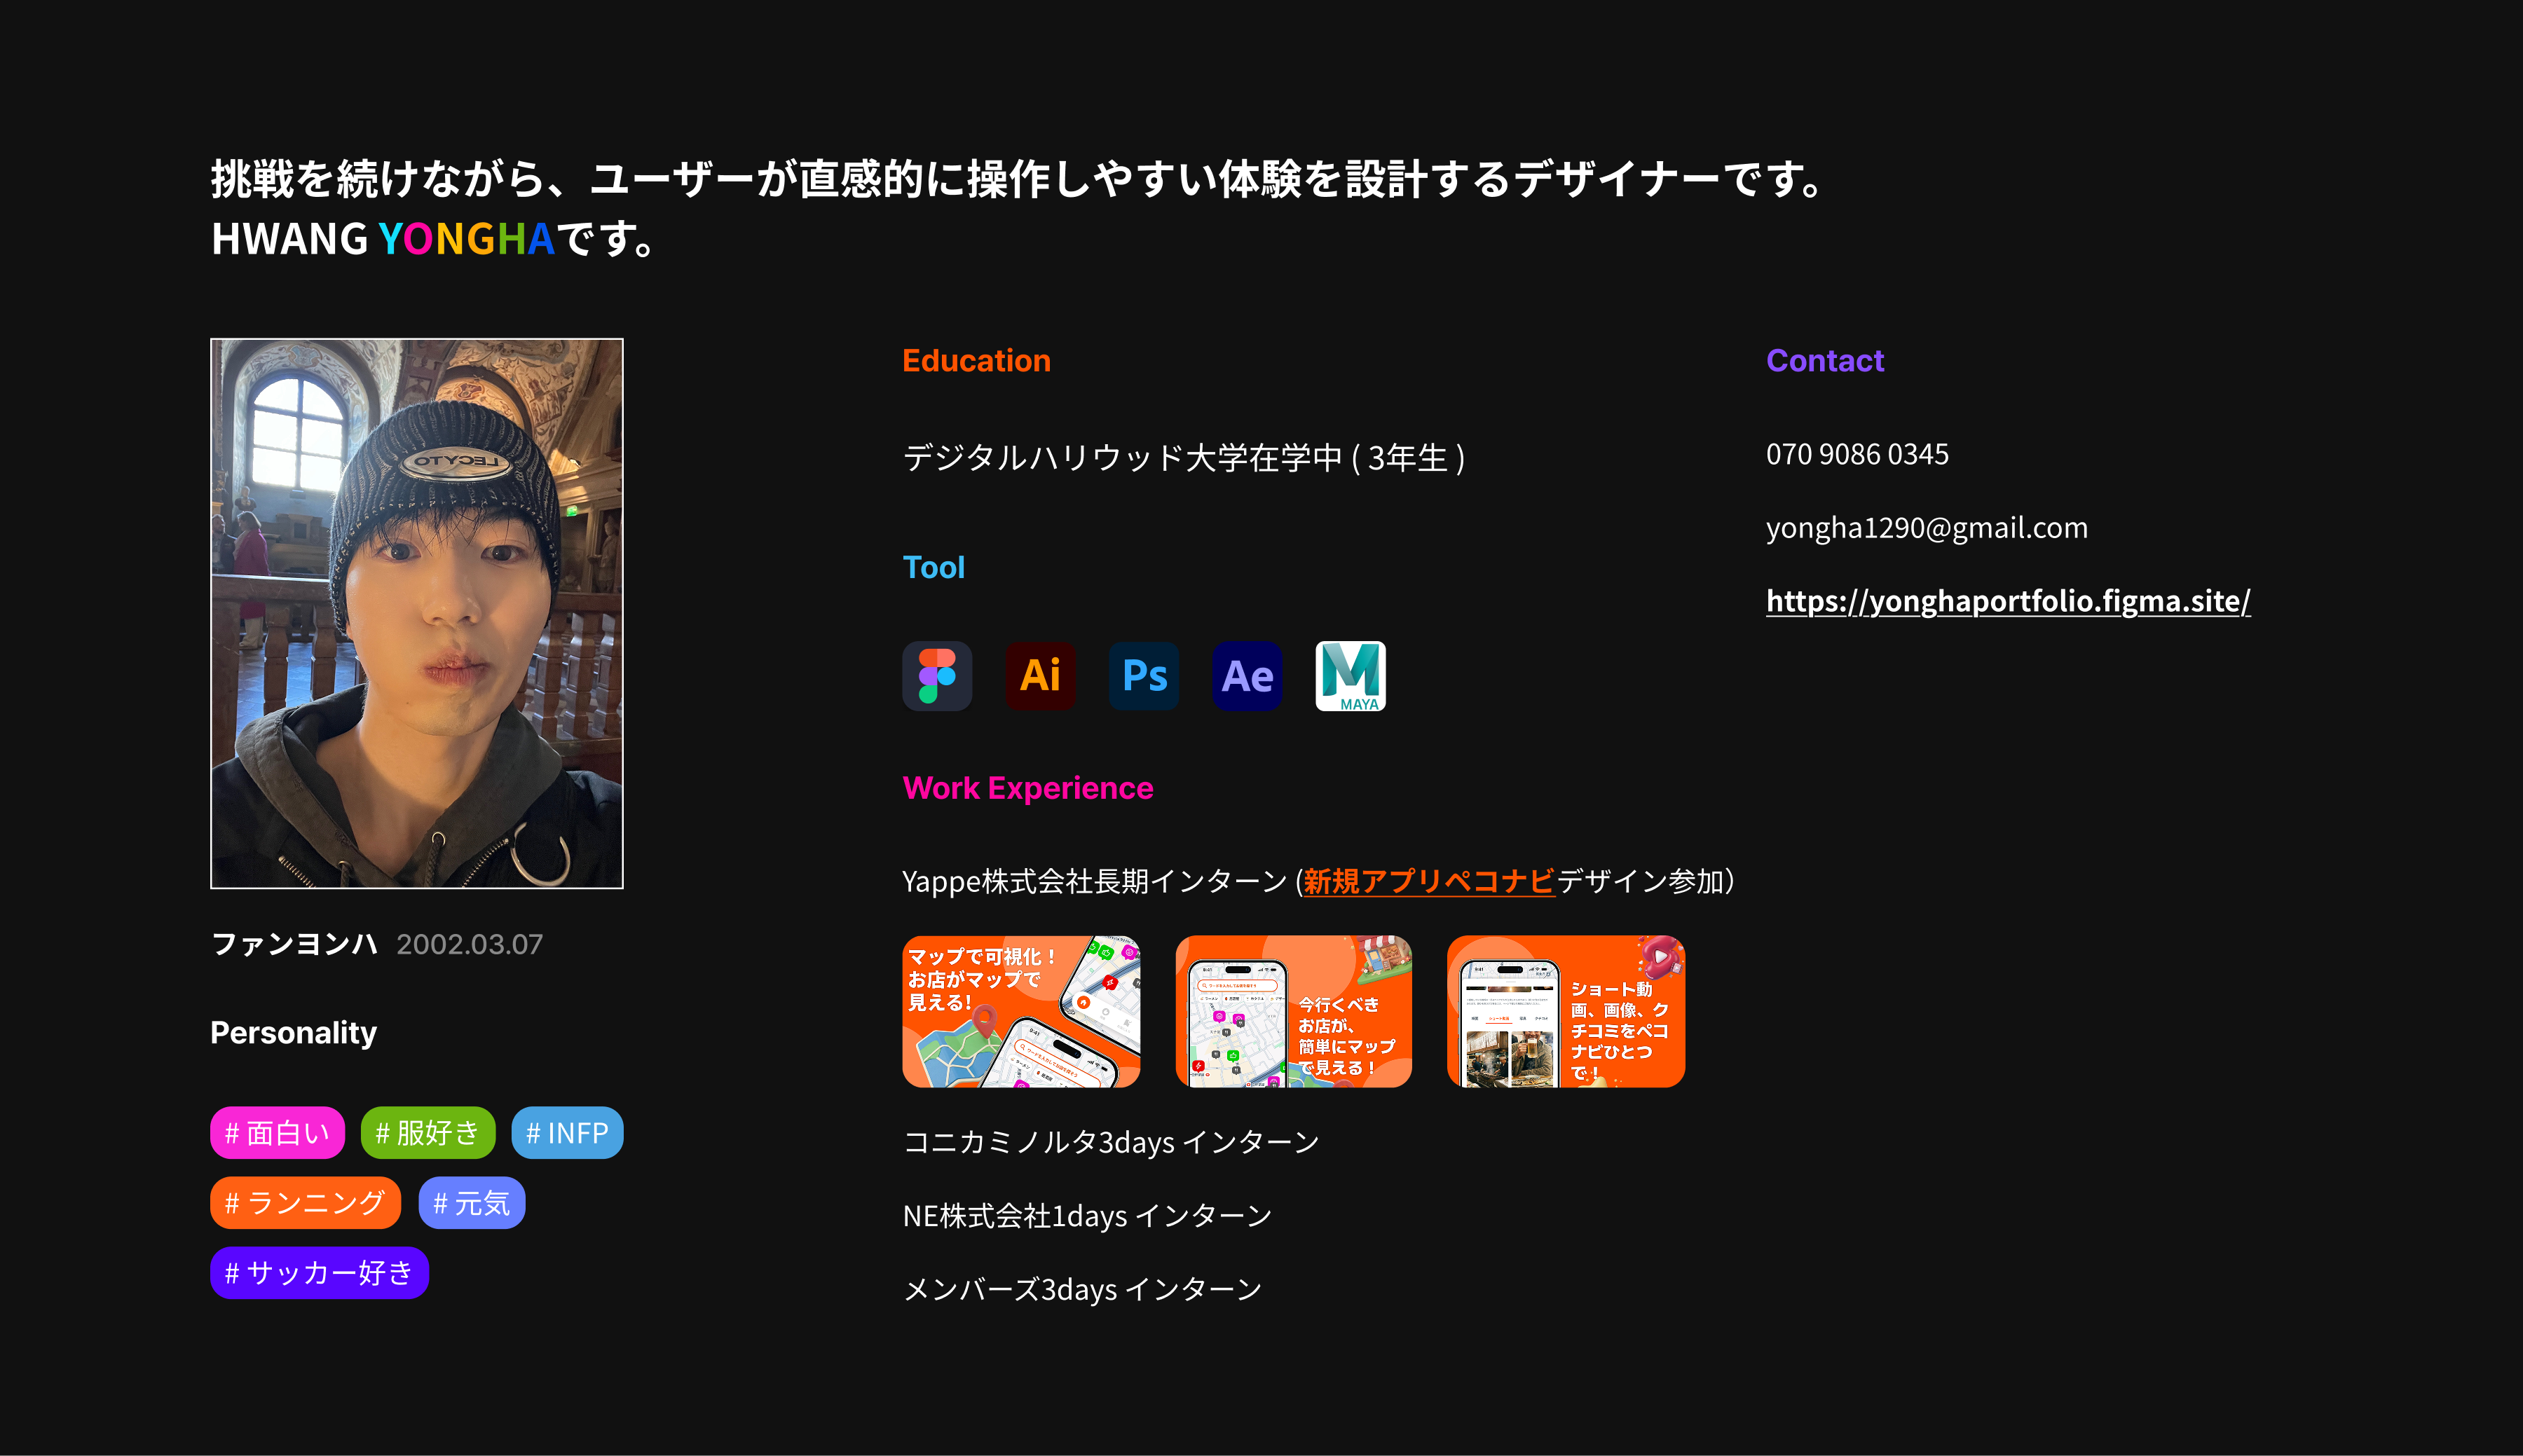The height and width of the screenshot is (1456, 2523).
Task: Click the purple # サッカー好き tag
Action: [x=319, y=1273]
